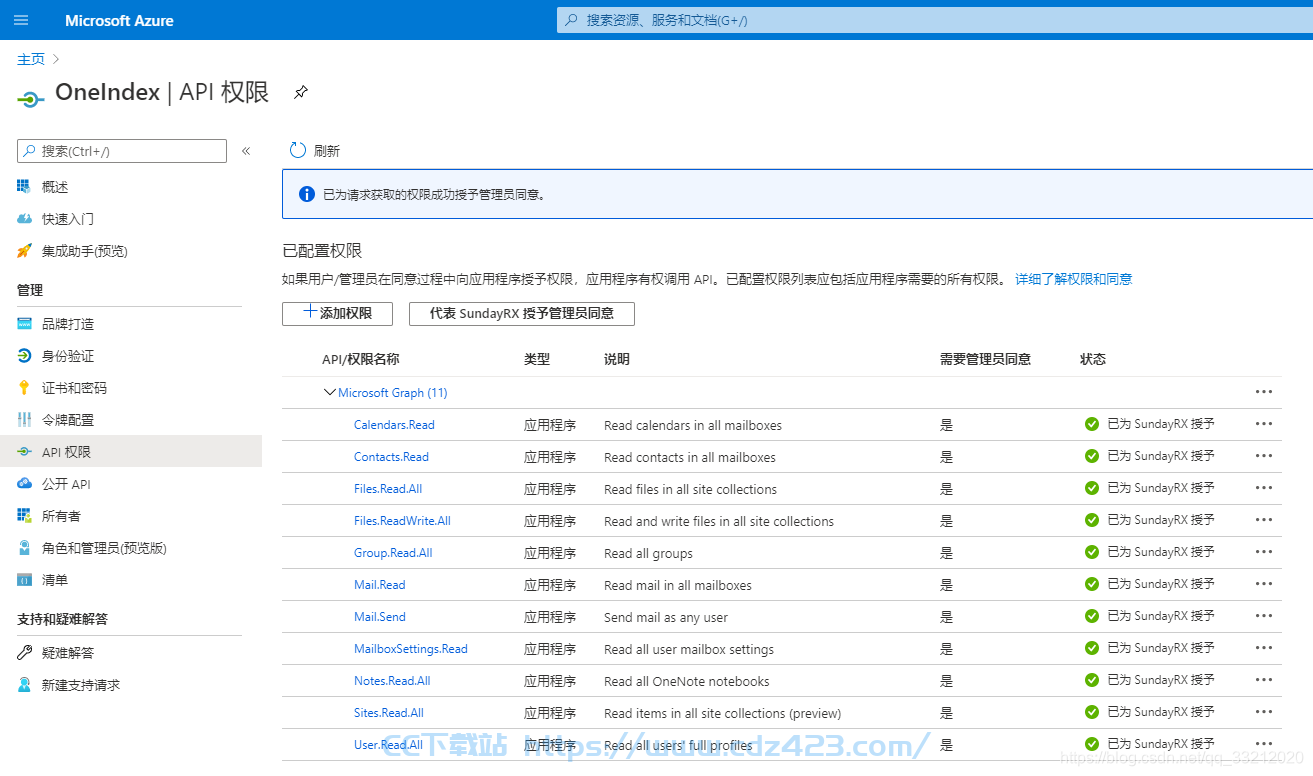Image resolution: width=1313 pixels, height=776 pixels.
Task: Open the Mail.Send permission link
Action: coord(380,617)
